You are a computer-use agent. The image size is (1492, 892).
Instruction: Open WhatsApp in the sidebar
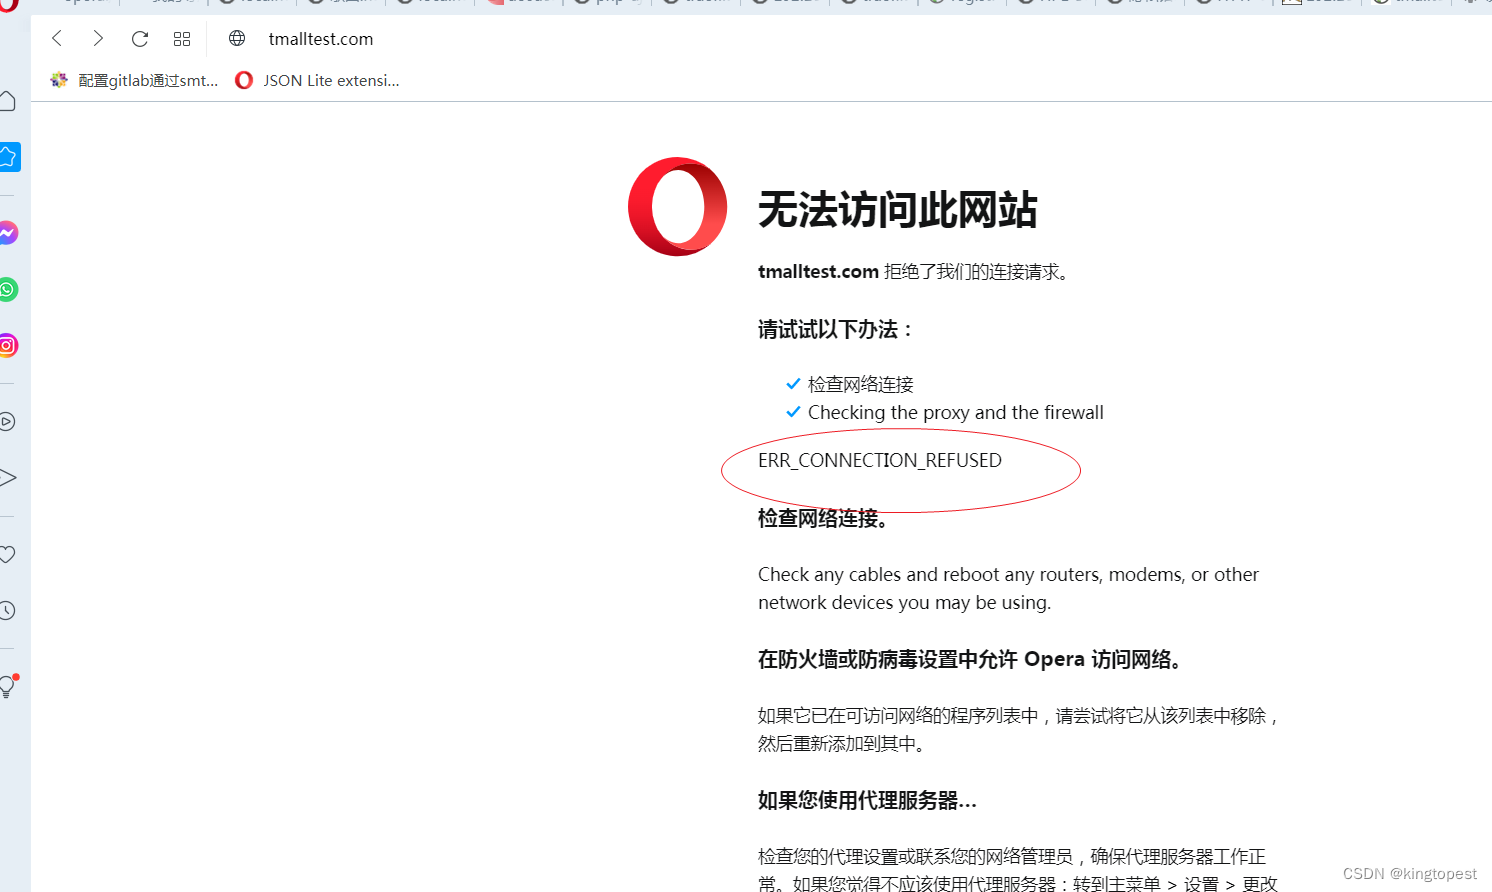click(x=8, y=289)
